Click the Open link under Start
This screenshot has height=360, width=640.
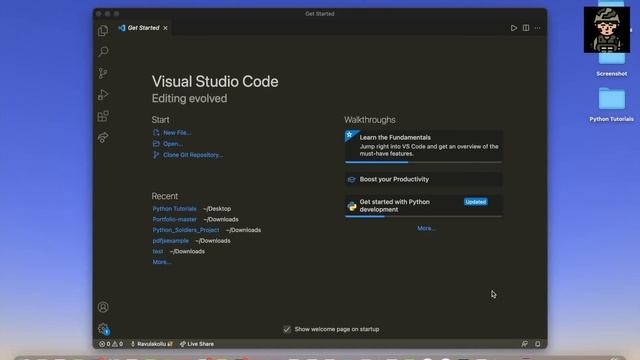[173, 144]
